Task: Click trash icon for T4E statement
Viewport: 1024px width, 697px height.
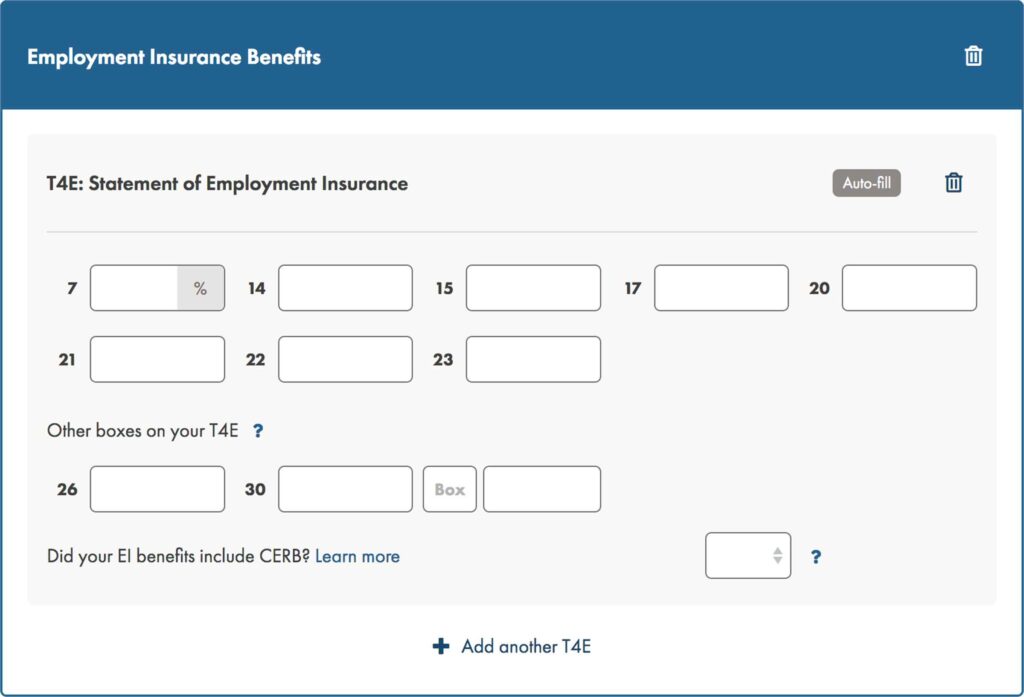Action: 954,183
